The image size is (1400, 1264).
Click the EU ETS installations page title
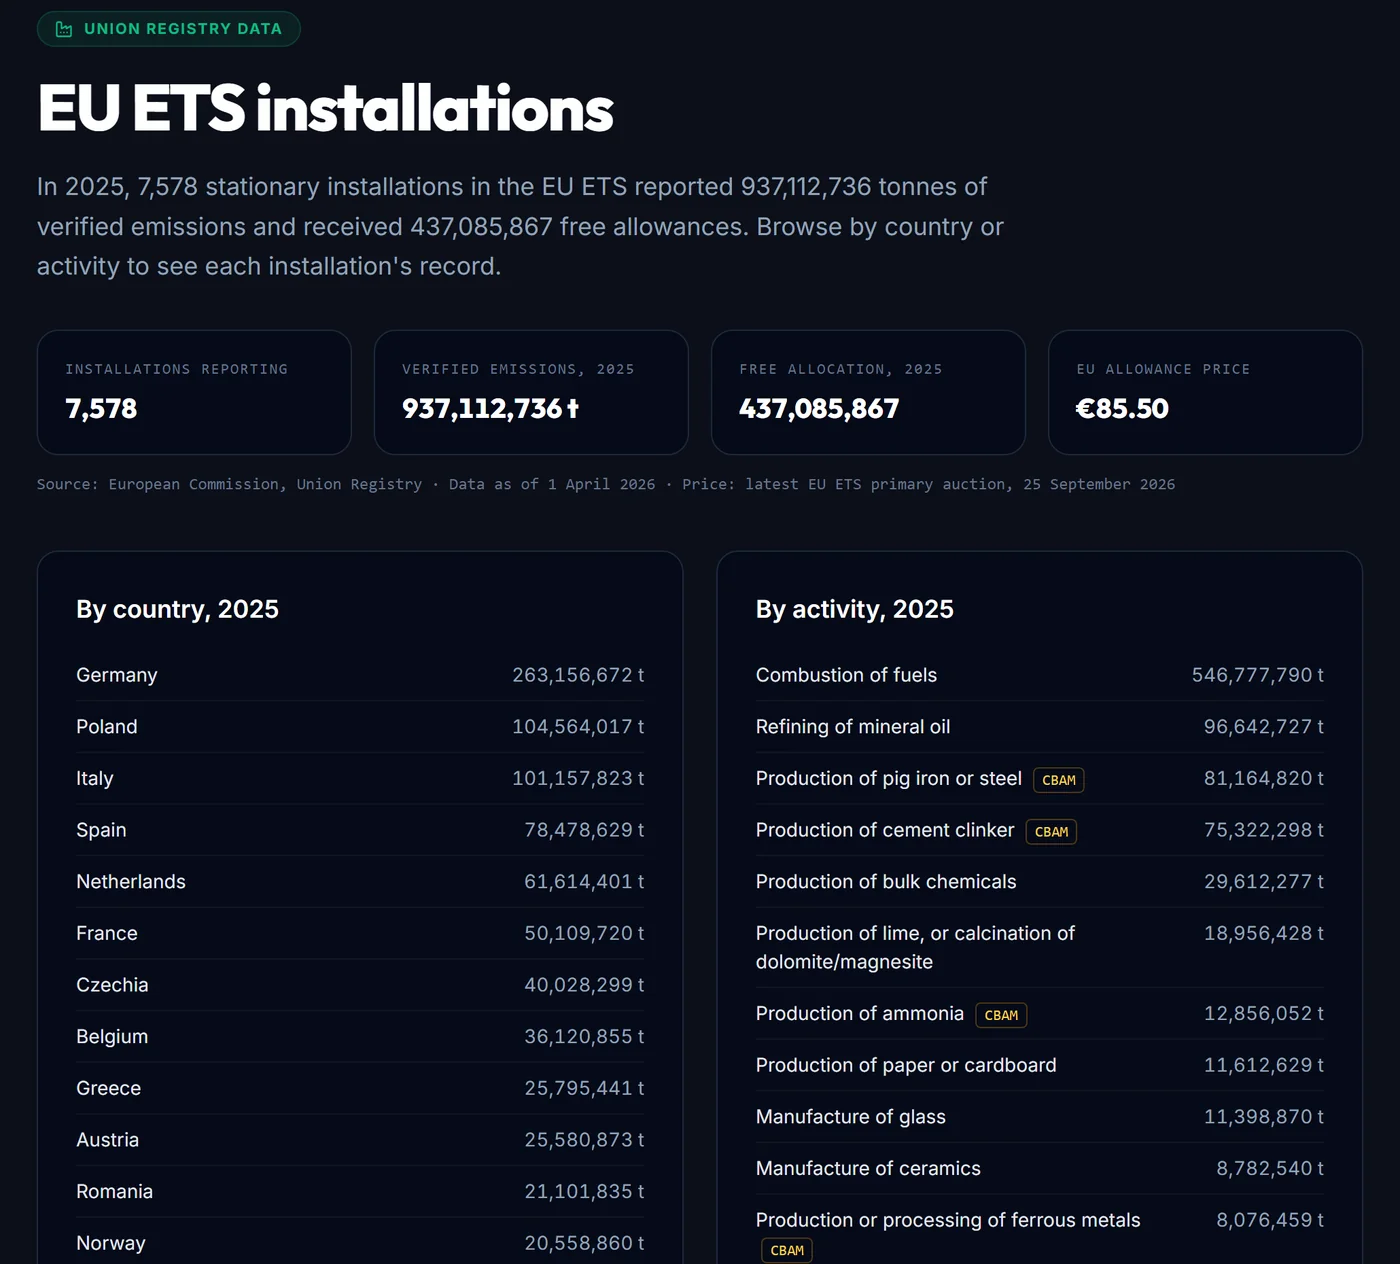[325, 108]
